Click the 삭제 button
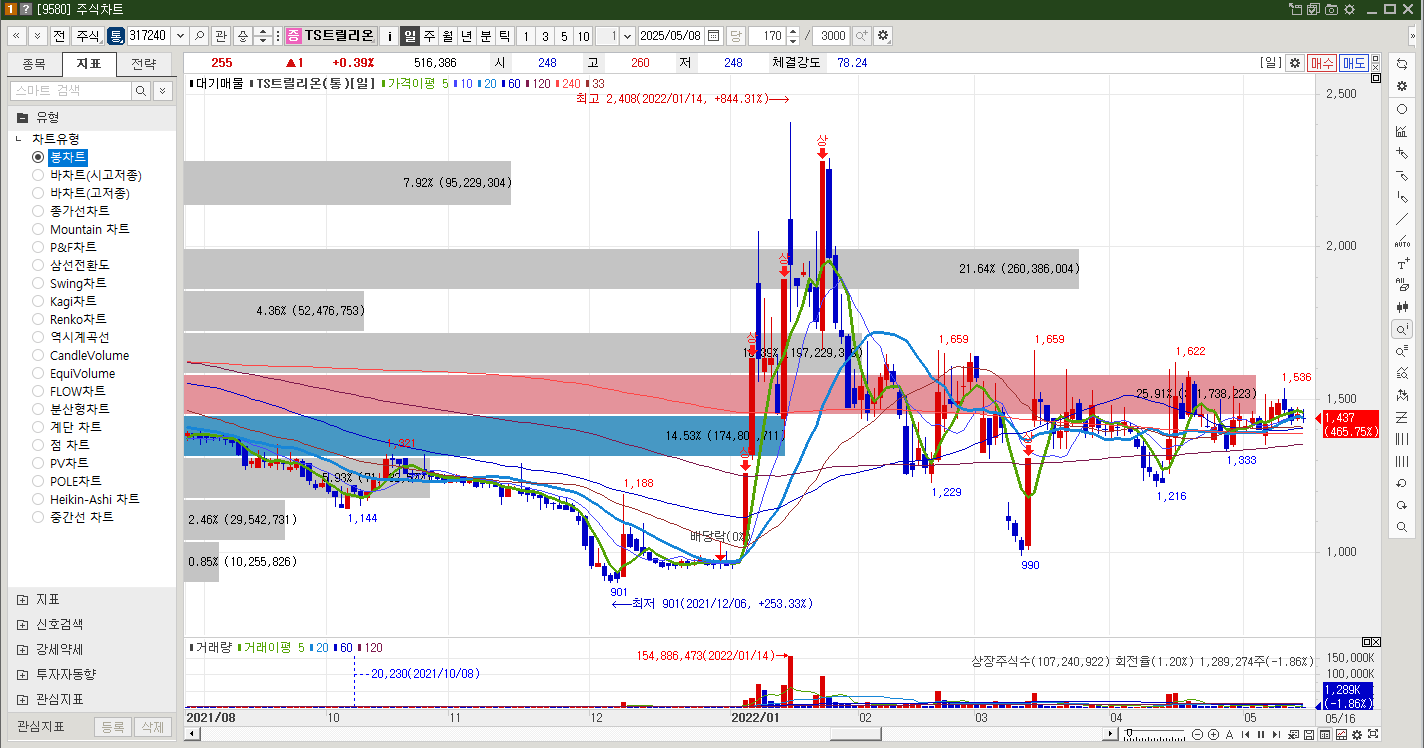Viewport: 1424px width, 748px height. tap(153, 727)
